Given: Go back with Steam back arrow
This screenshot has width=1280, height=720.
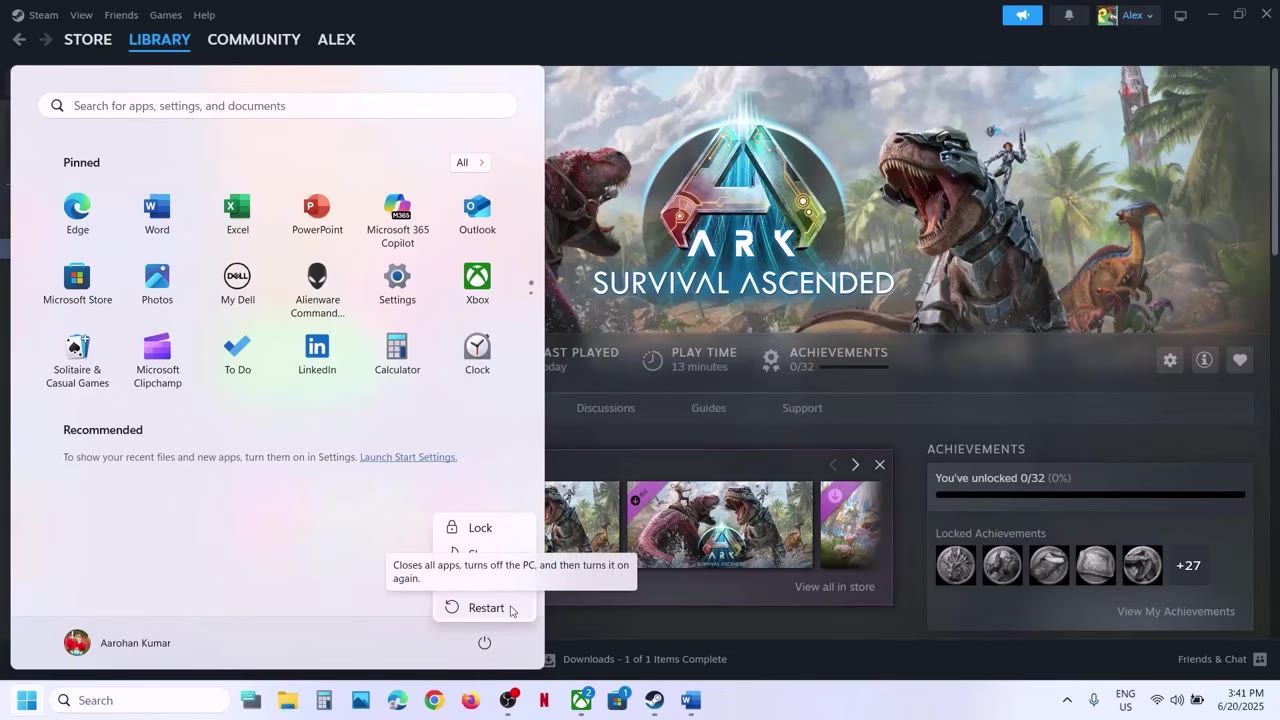Looking at the screenshot, I should 19,39.
